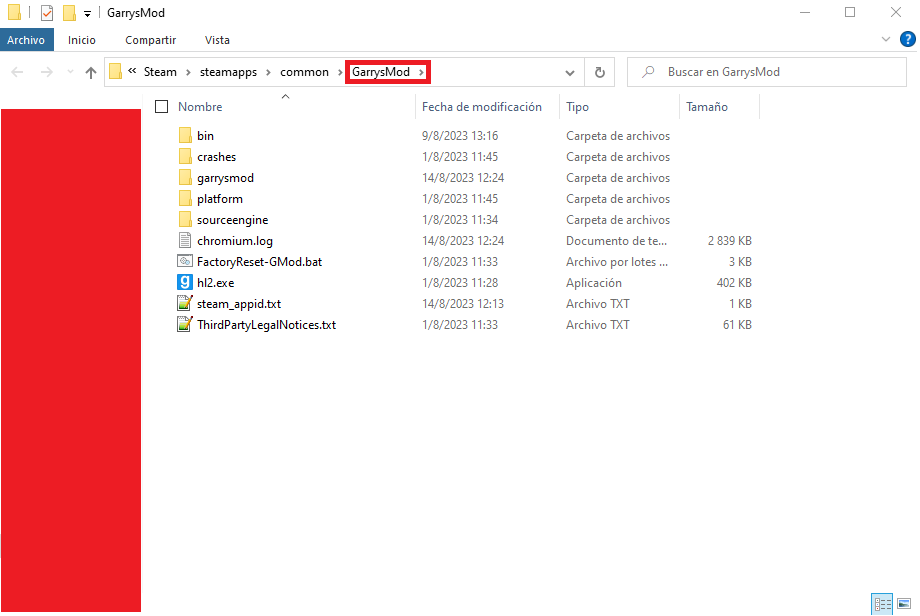Expand the chevron after GarrysMod breadcrumb
The image size is (920, 616).
click(421, 72)
